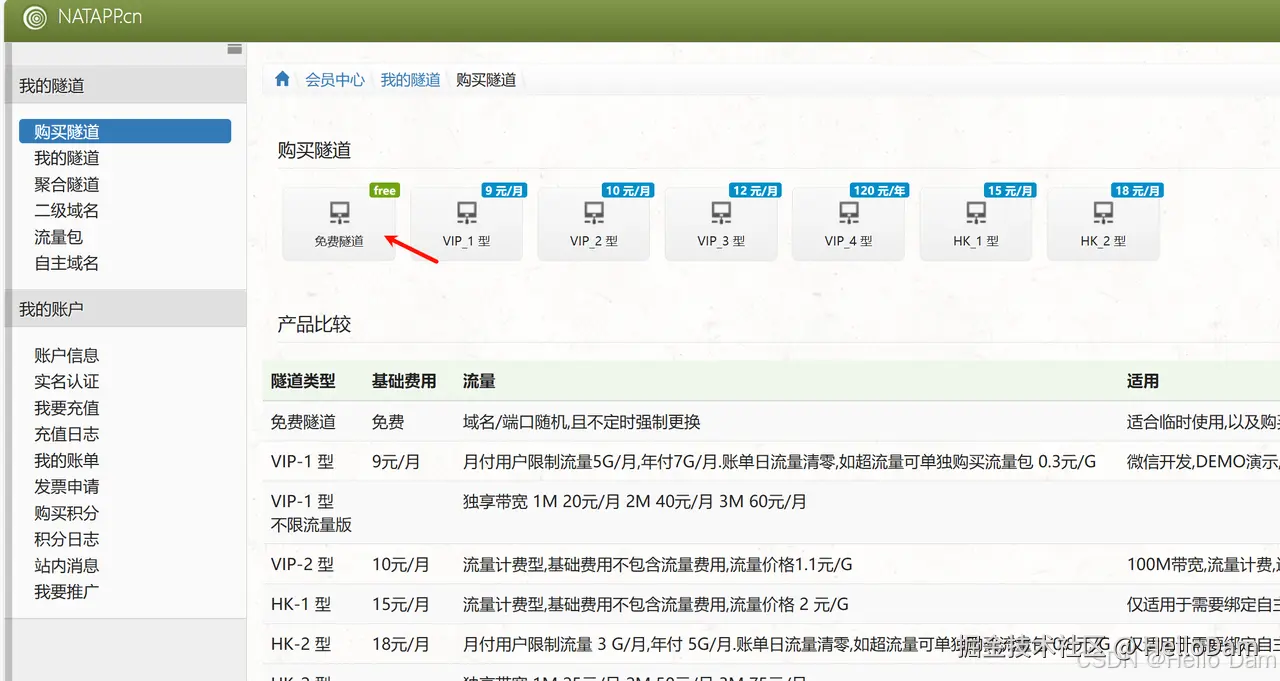1280x681 pixels.
Task: Open 二级域名 sidebar item
Action: [x=67, y=210]
